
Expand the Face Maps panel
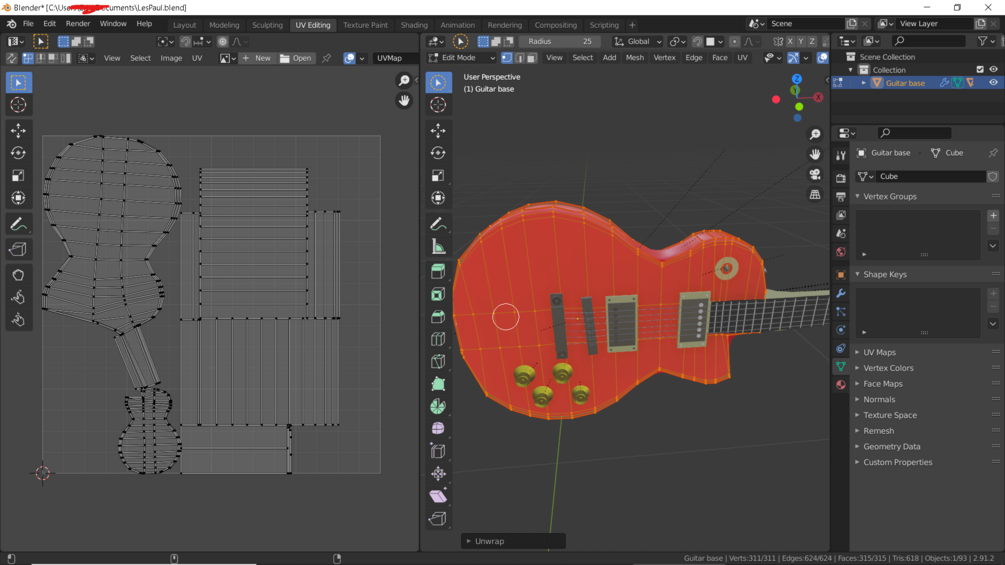coord(883,384)
